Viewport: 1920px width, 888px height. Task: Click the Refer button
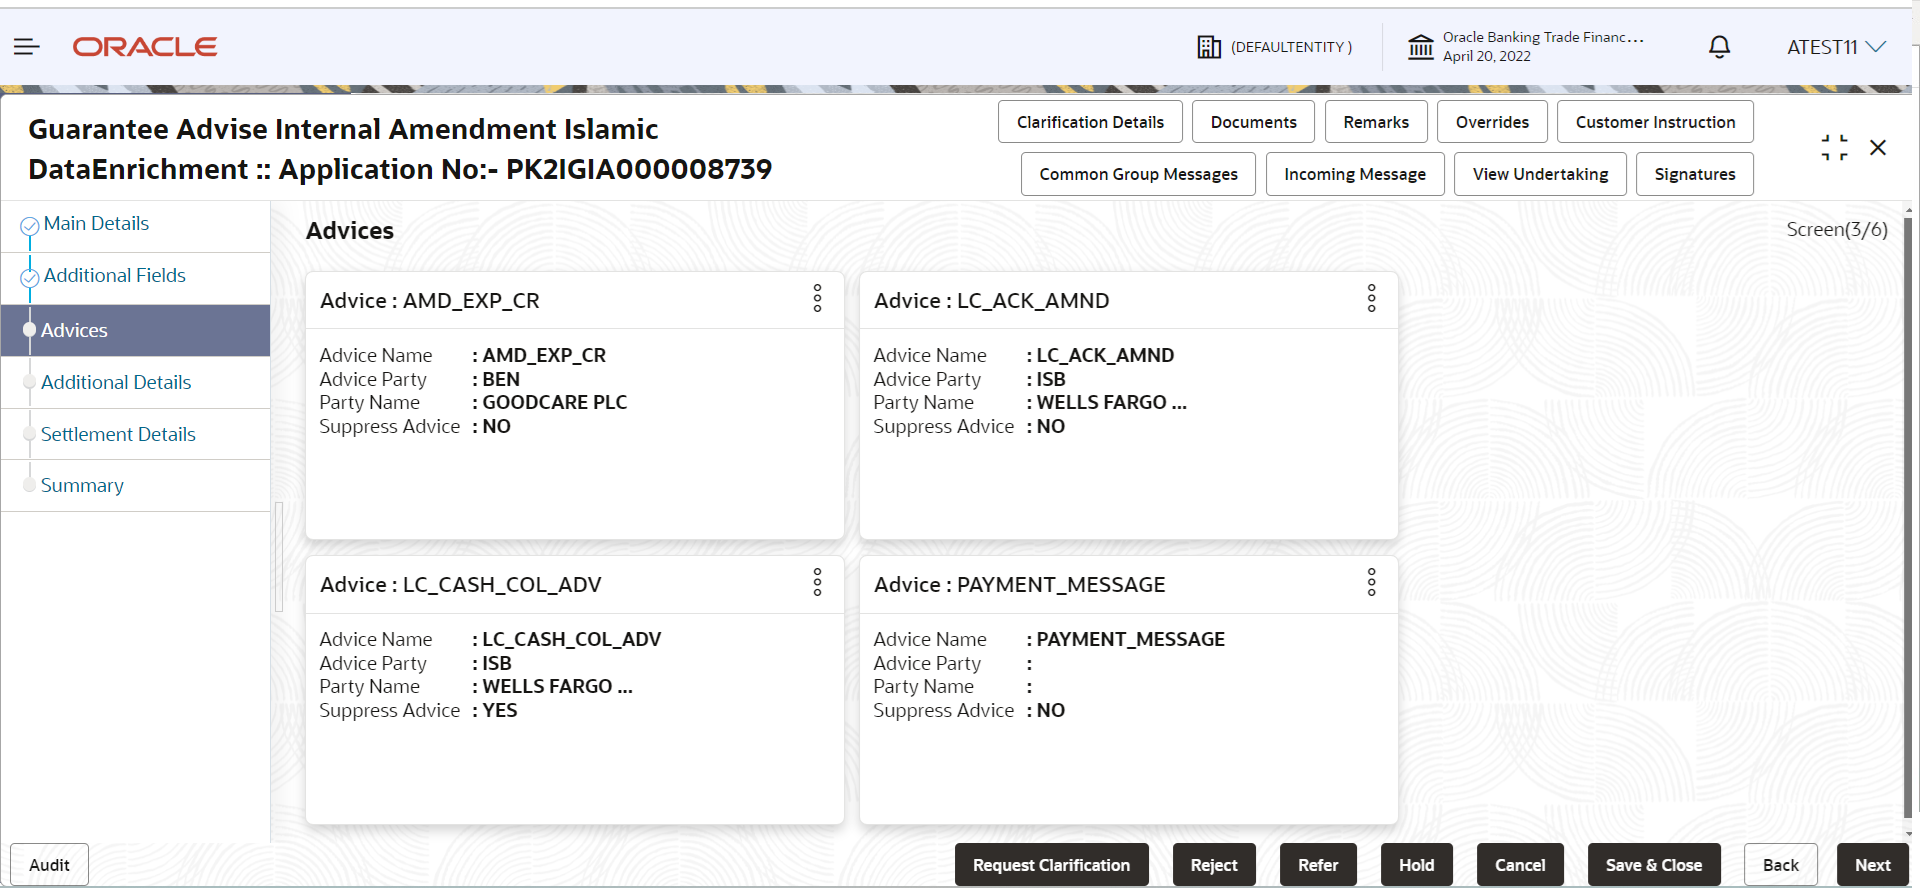(x=1318, y=865)
